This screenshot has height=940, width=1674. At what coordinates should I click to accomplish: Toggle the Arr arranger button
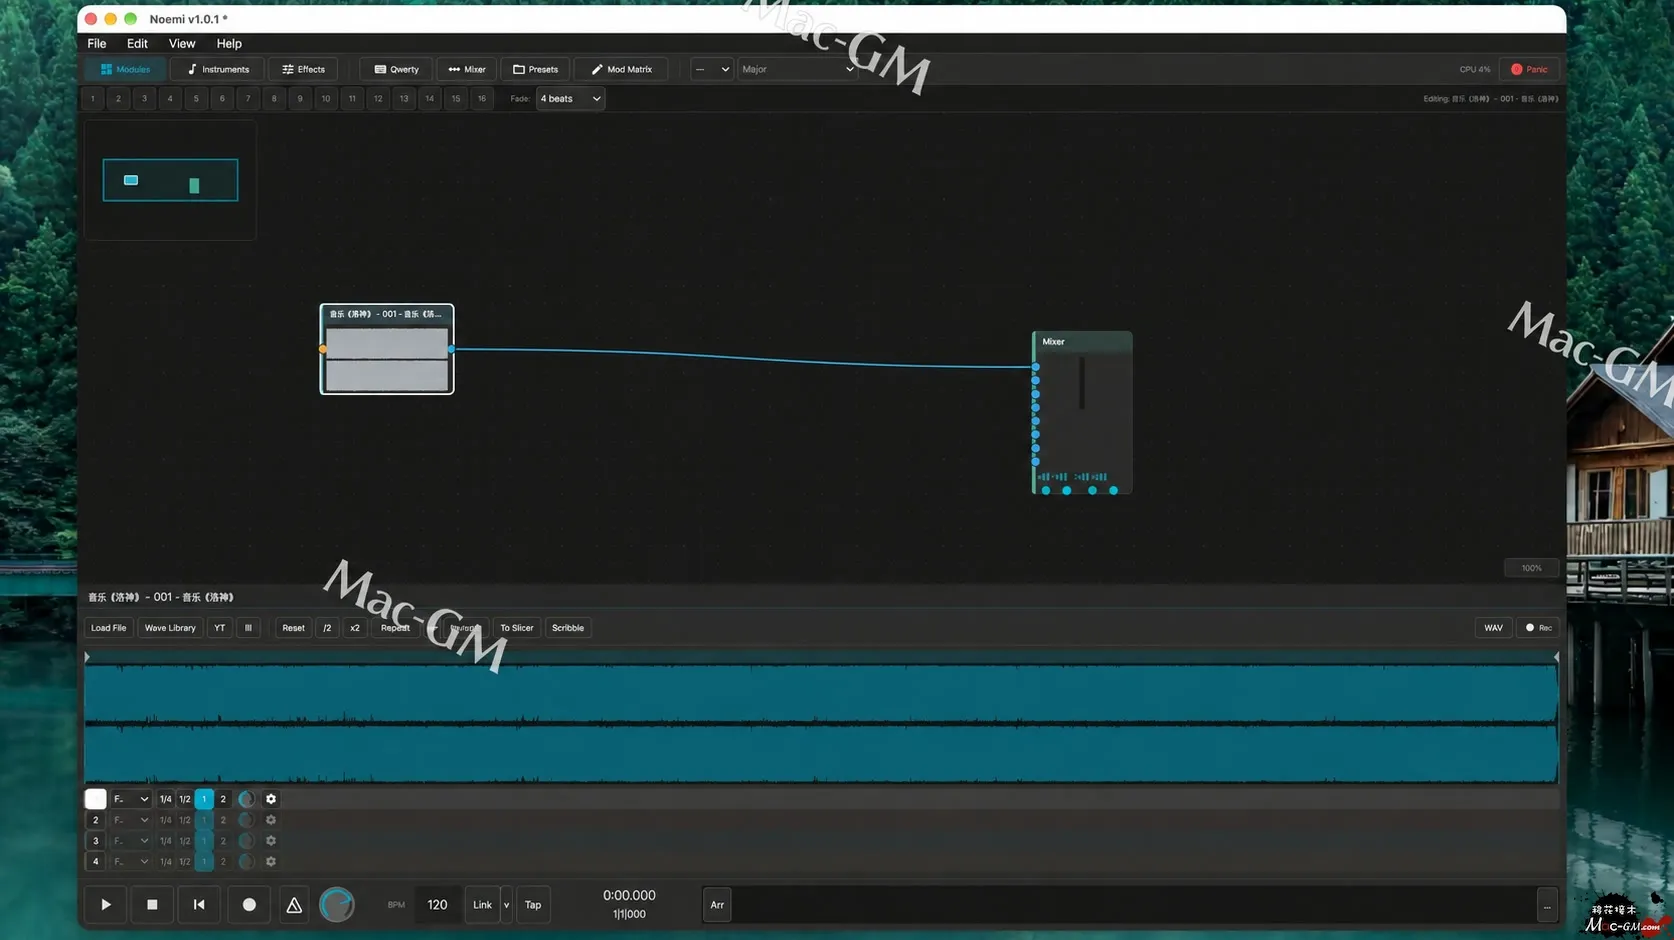pyautogui.click(x=717, y=905)
